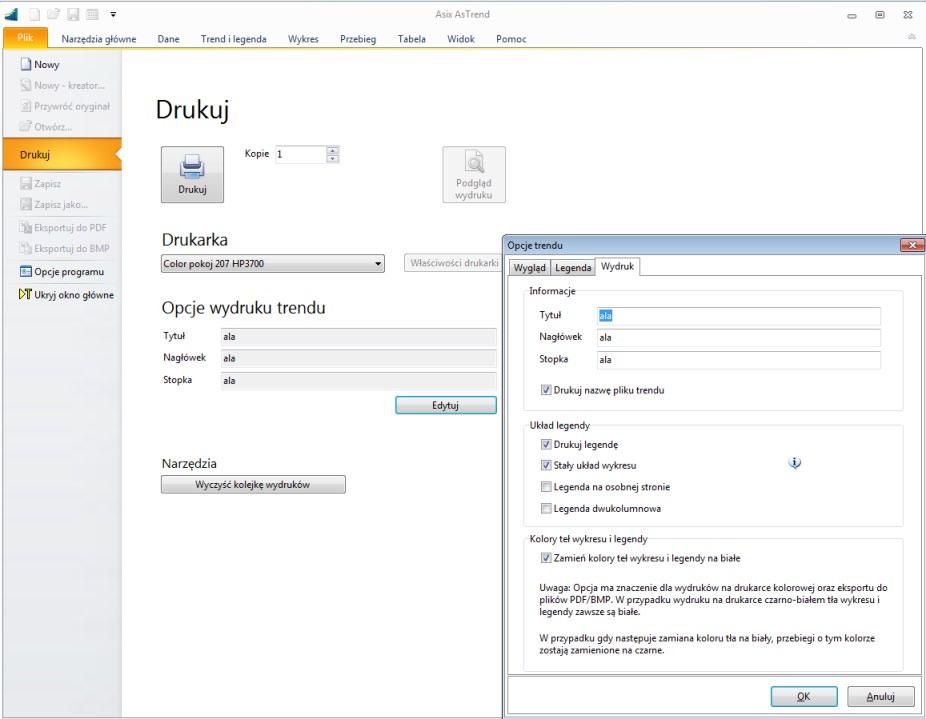The height and width of the screenshot is (719, 926).
Task: Click the Kopie number field
Action: click(301, 154)
